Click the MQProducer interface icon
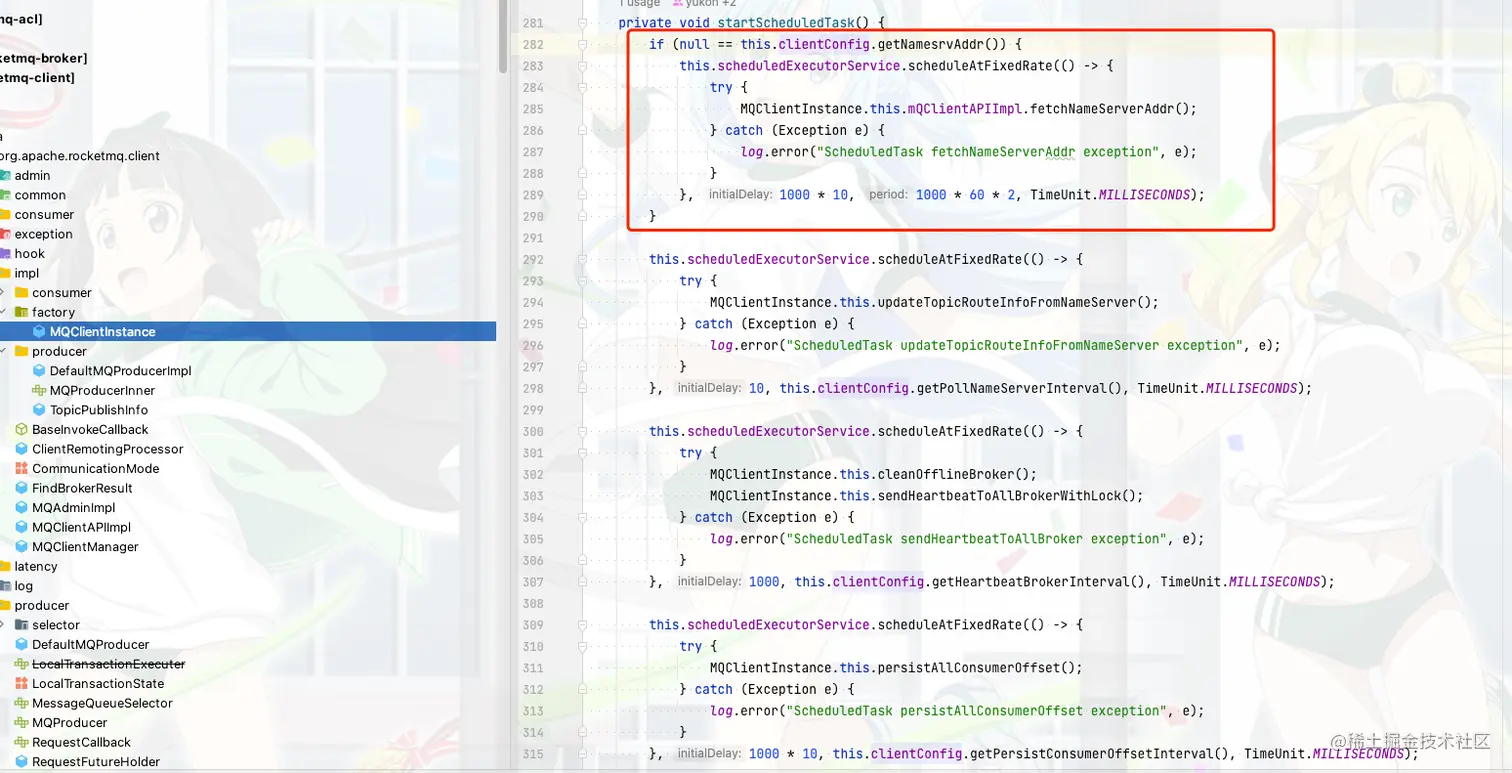 22,722
